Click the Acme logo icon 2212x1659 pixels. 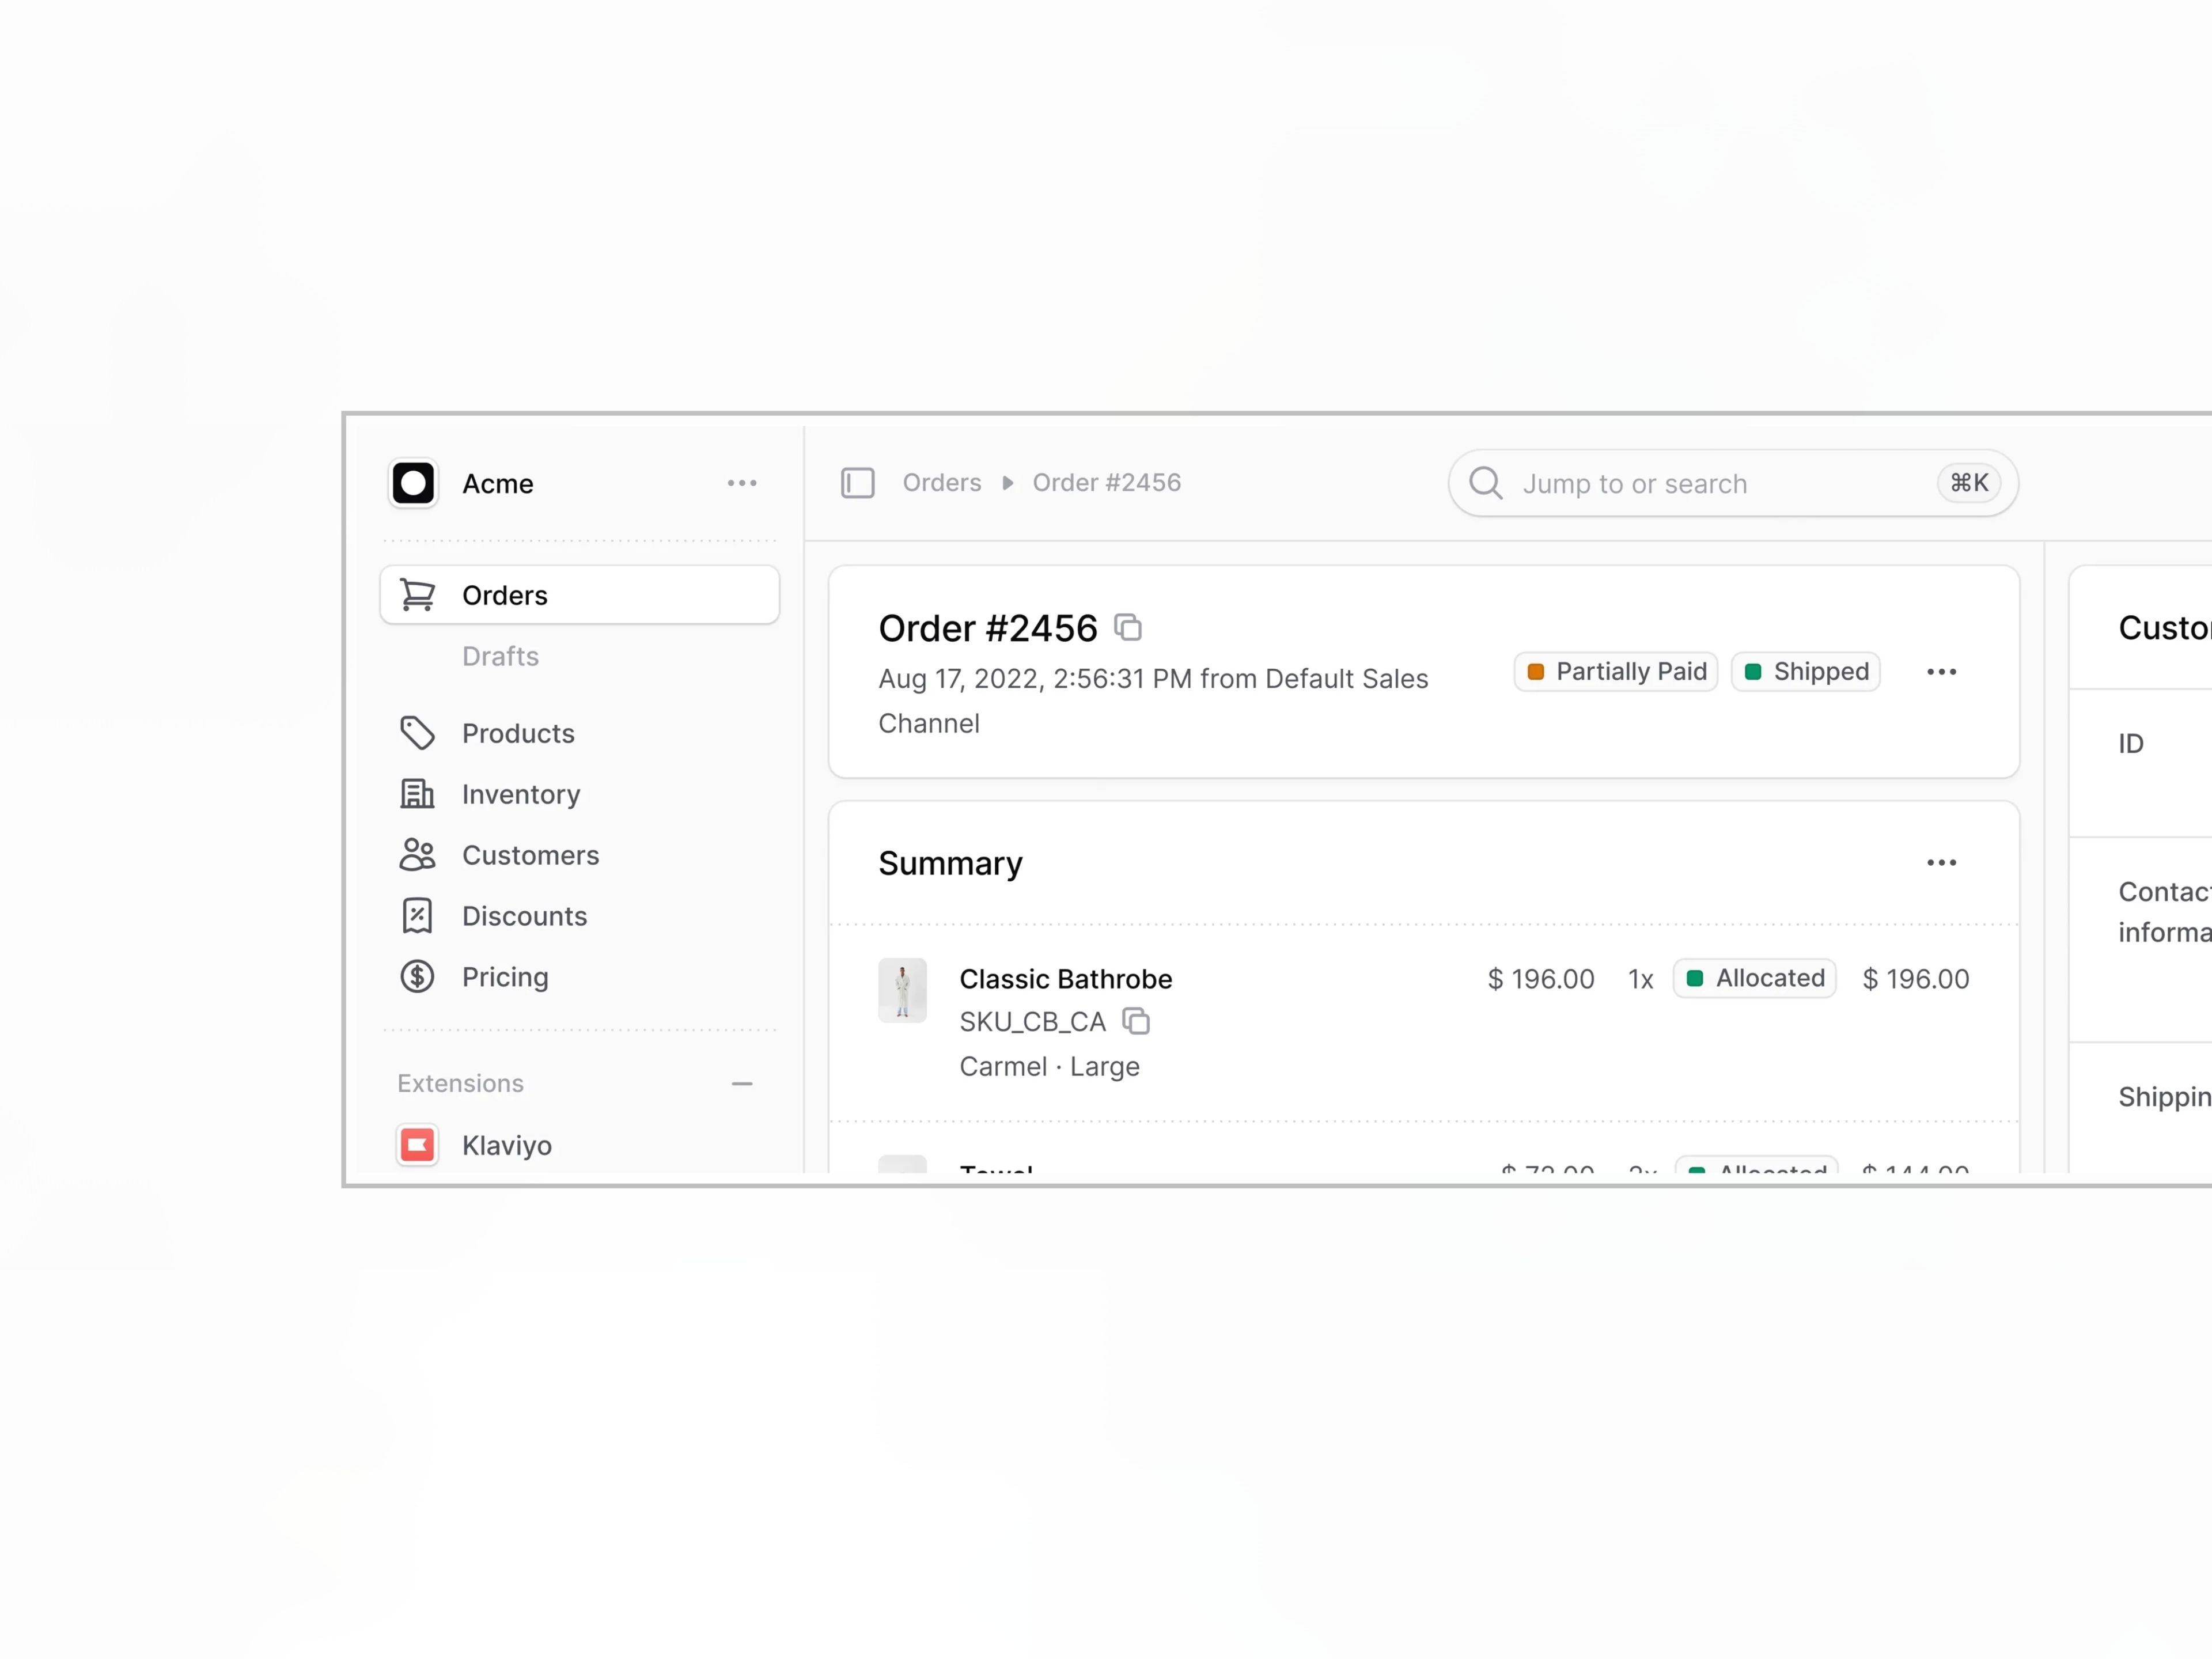413,484
